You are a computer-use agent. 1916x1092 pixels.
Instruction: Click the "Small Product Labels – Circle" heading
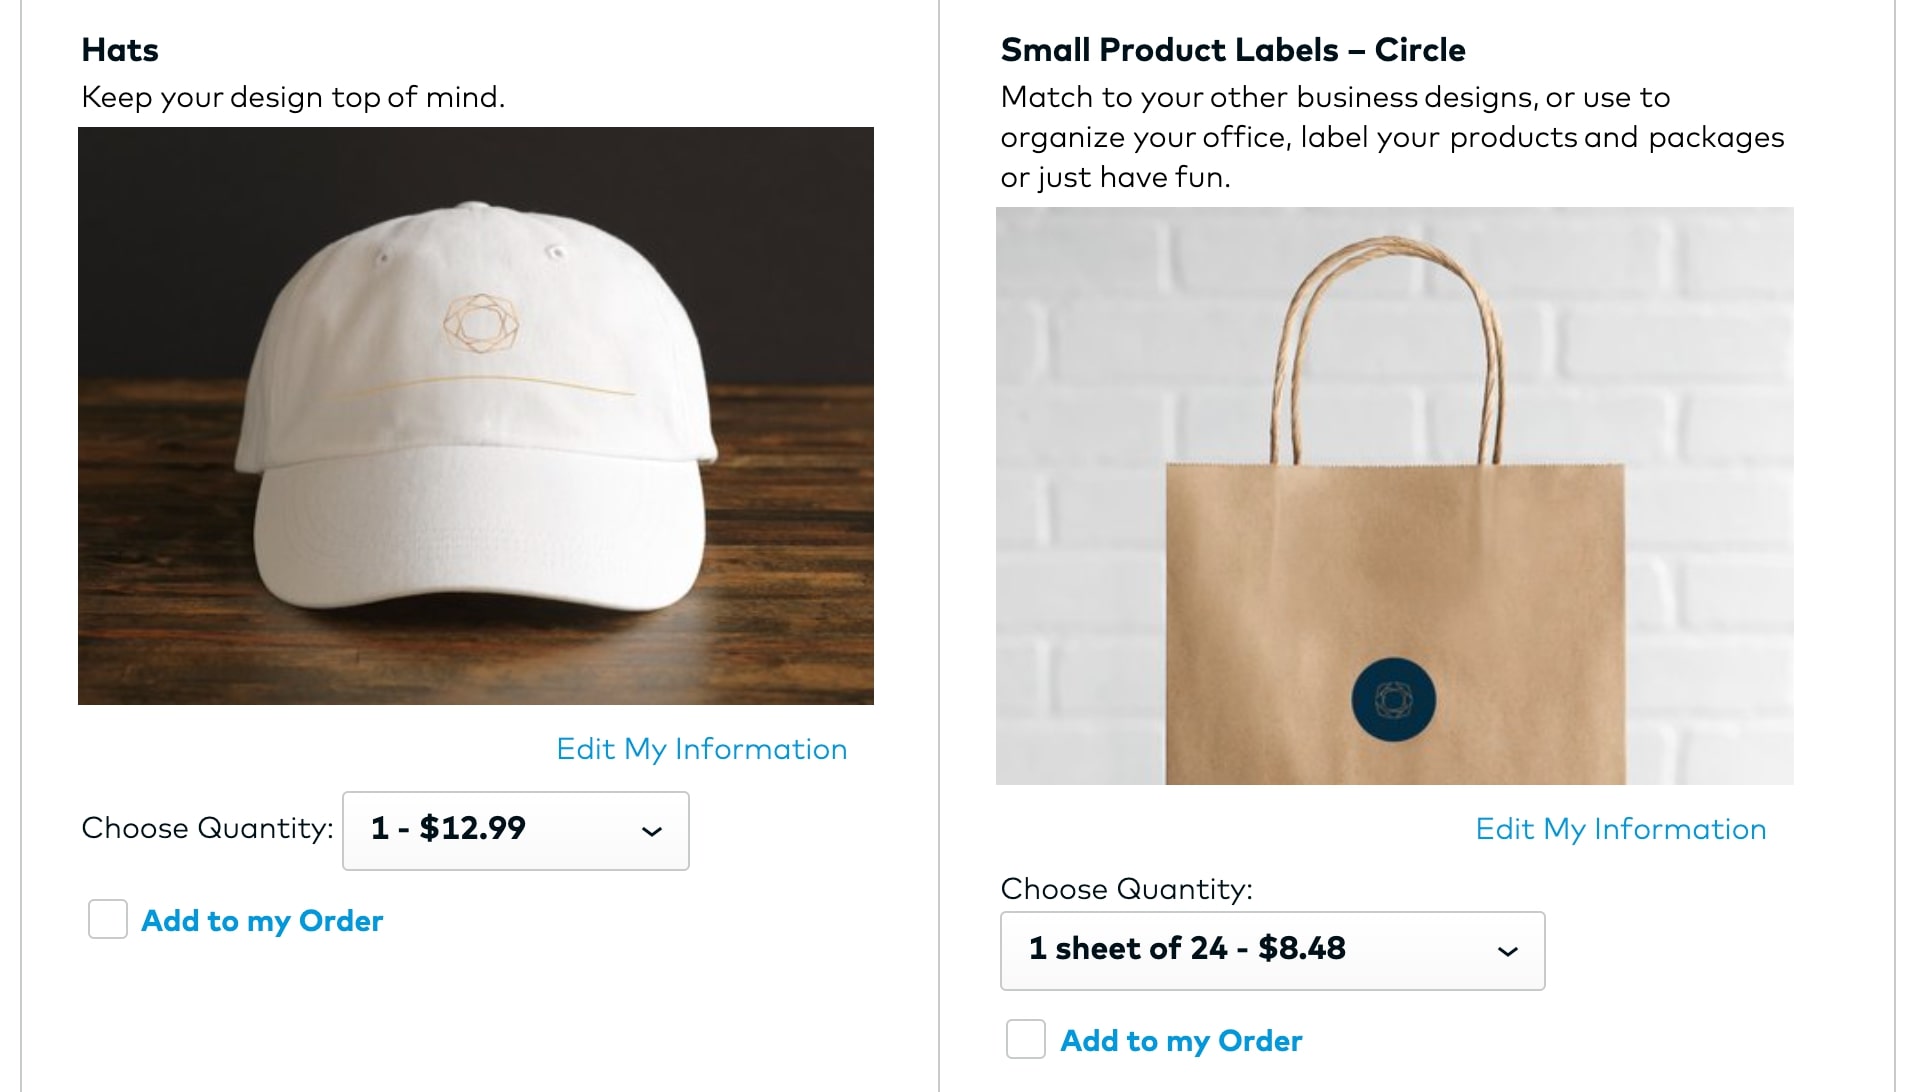tap(1232, 50)
